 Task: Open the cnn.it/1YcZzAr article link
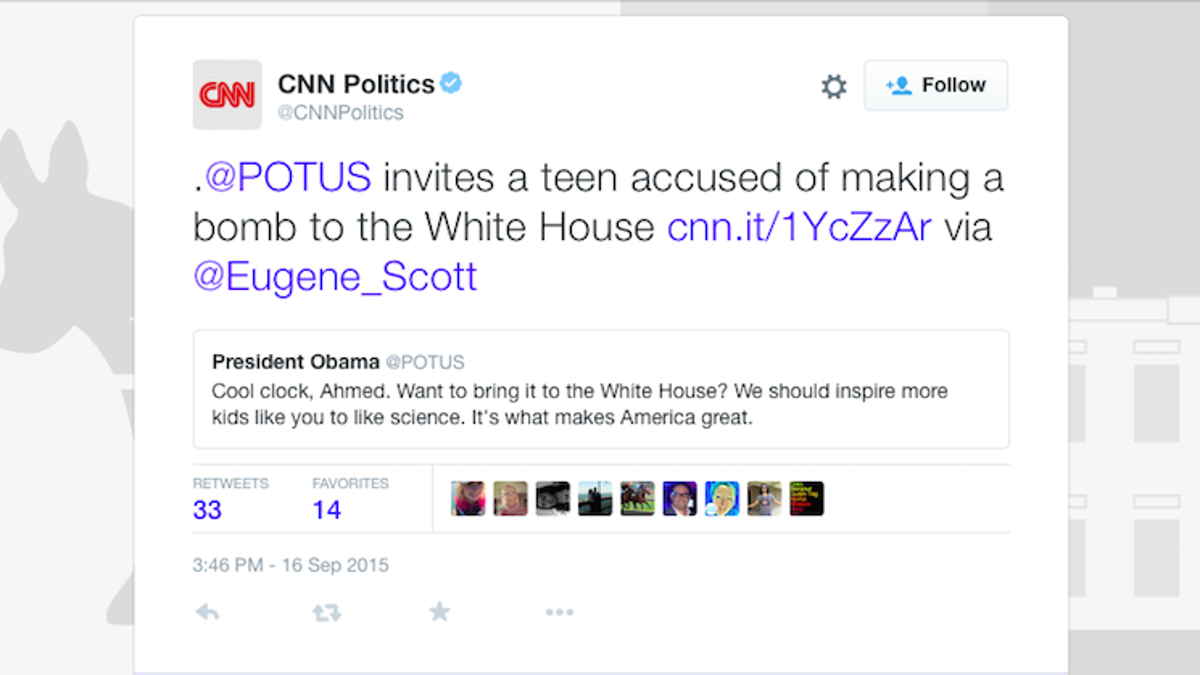pyautogui.click(x=799, y=227)
